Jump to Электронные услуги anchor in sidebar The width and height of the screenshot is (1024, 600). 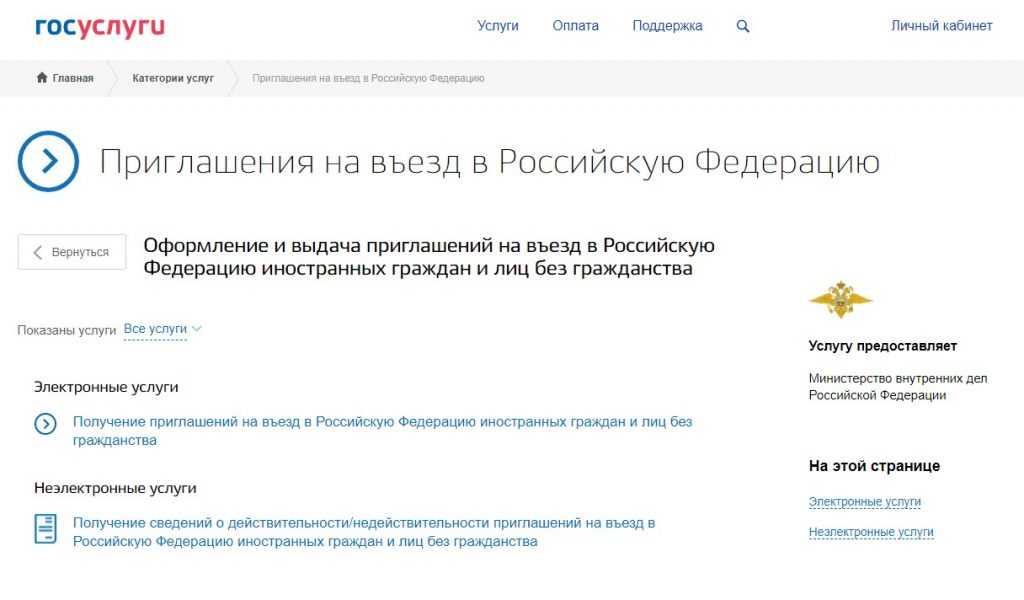(x=864, y=502)
